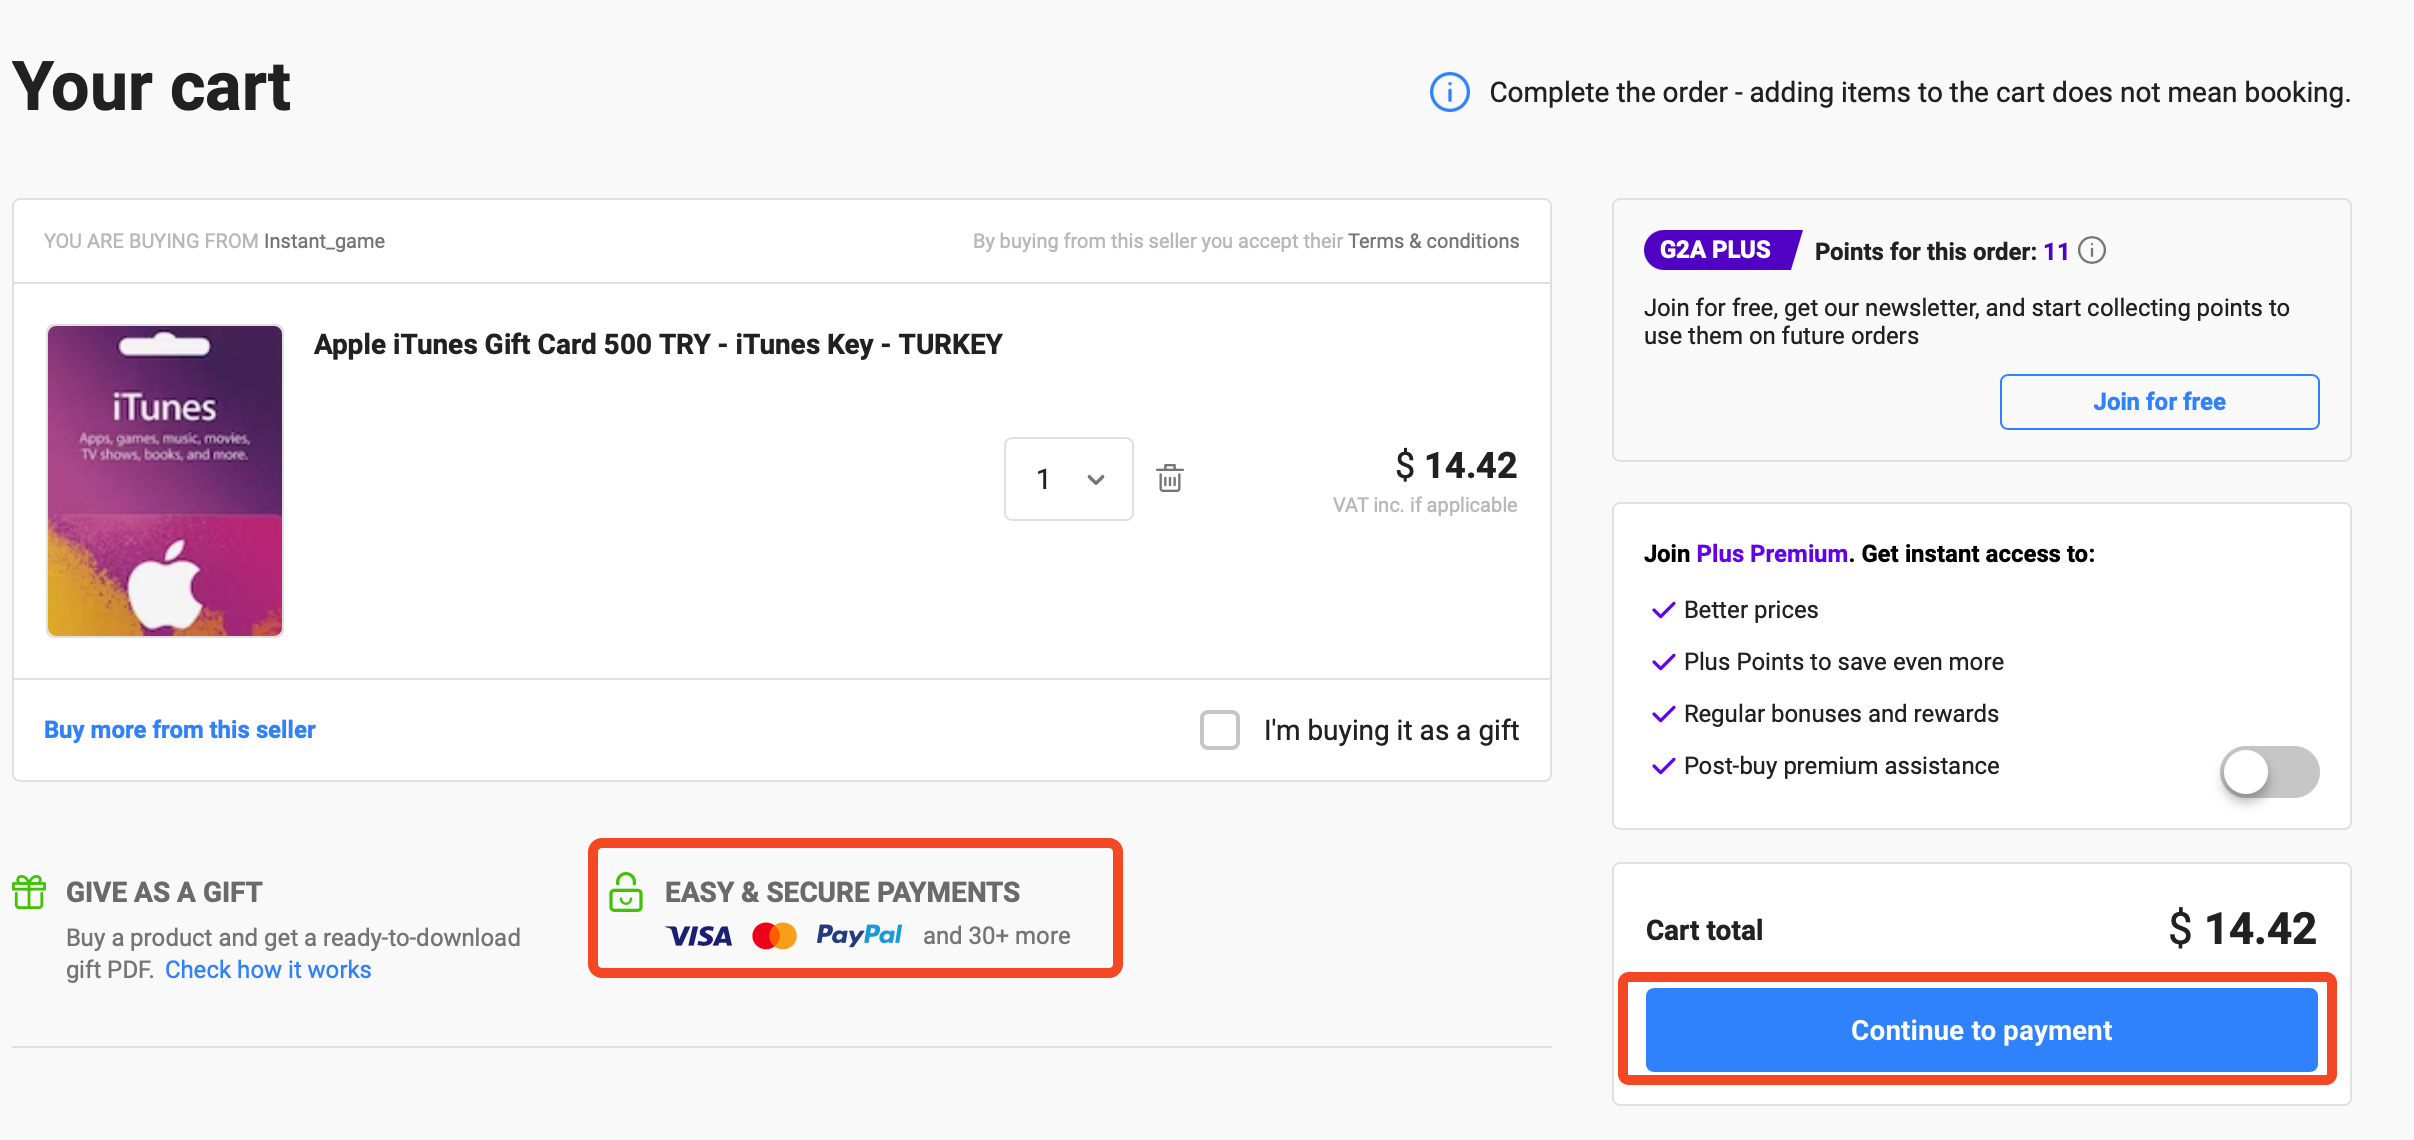
Task: Click the points info icon beside 11
Action: point(2092,251)
